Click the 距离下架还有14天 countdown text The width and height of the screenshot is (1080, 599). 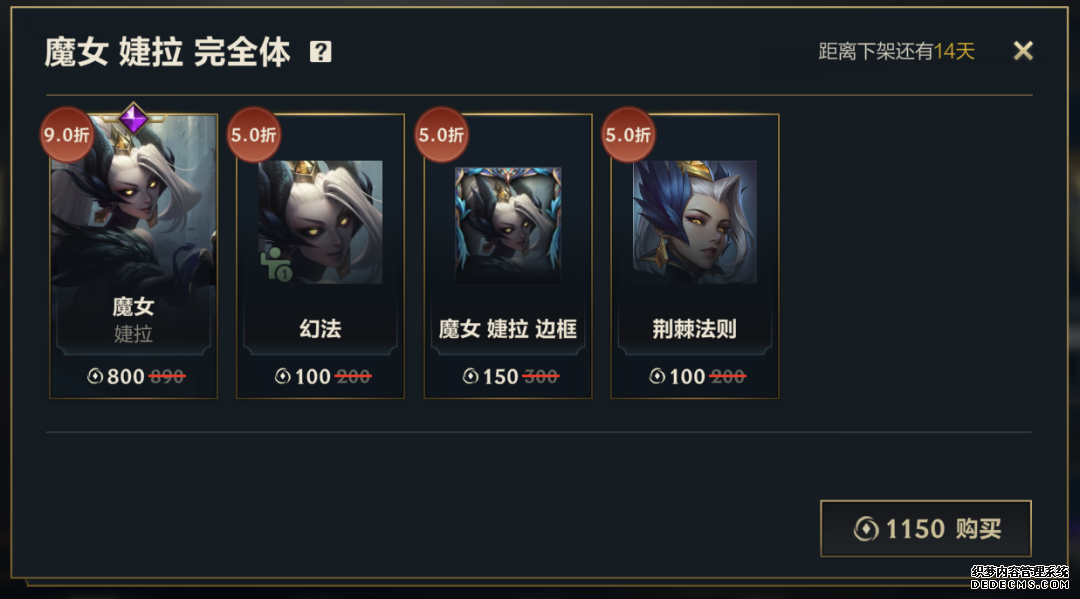click(x=896, y=51)
